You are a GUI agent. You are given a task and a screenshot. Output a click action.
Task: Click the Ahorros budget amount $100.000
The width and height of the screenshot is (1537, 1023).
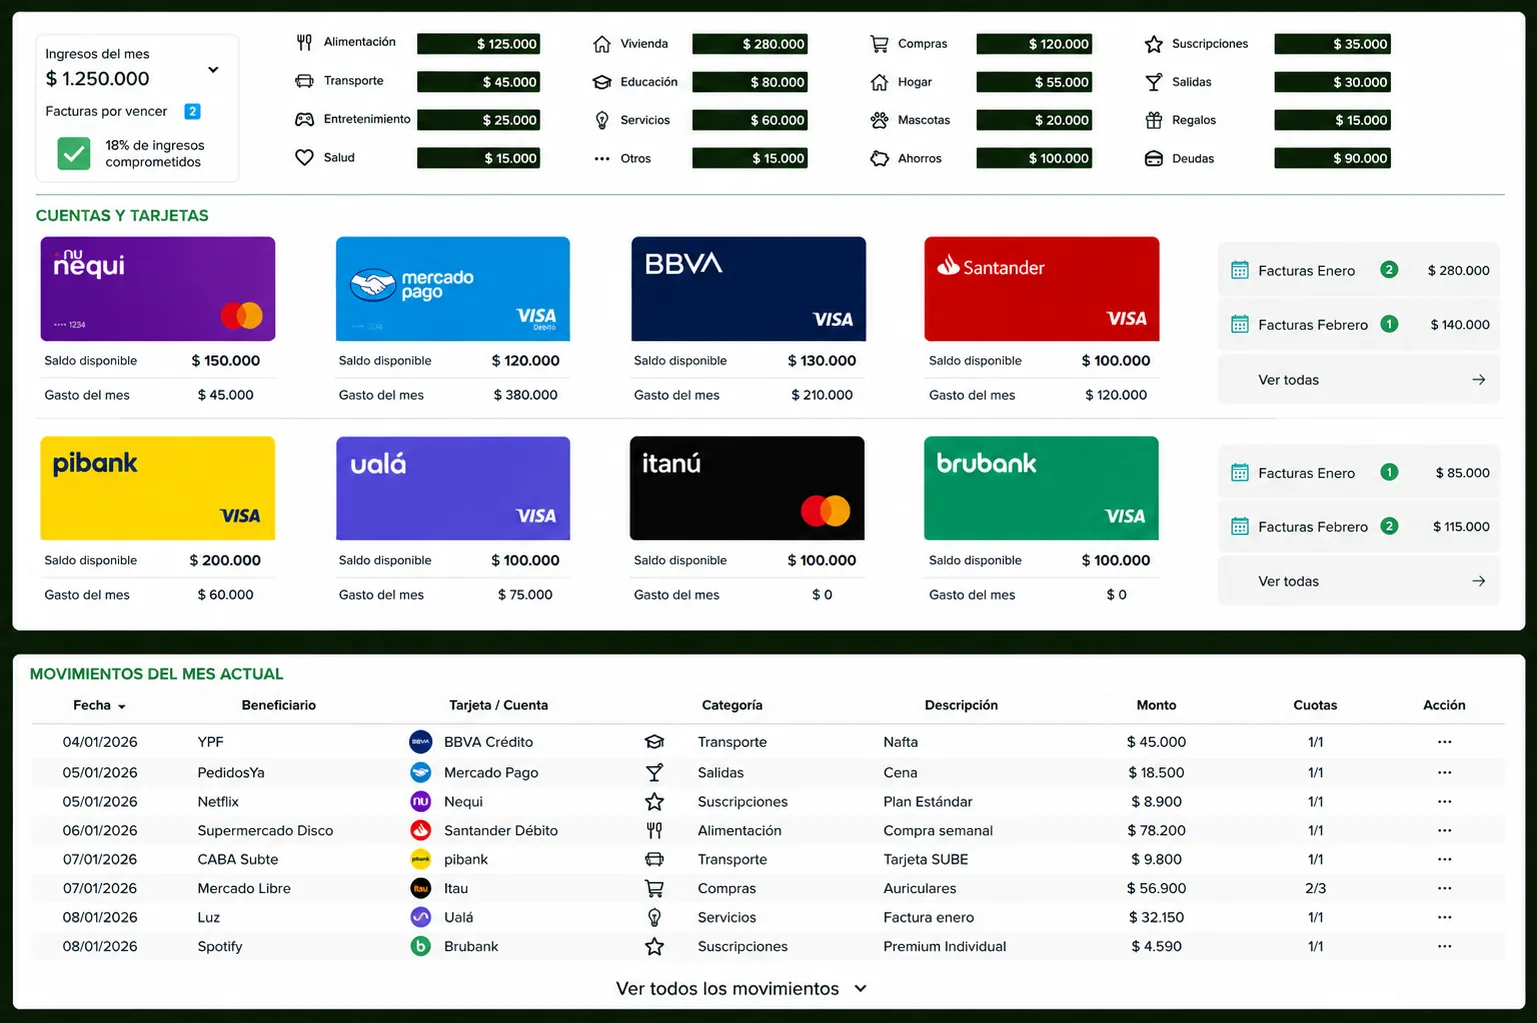[1034, 158]
